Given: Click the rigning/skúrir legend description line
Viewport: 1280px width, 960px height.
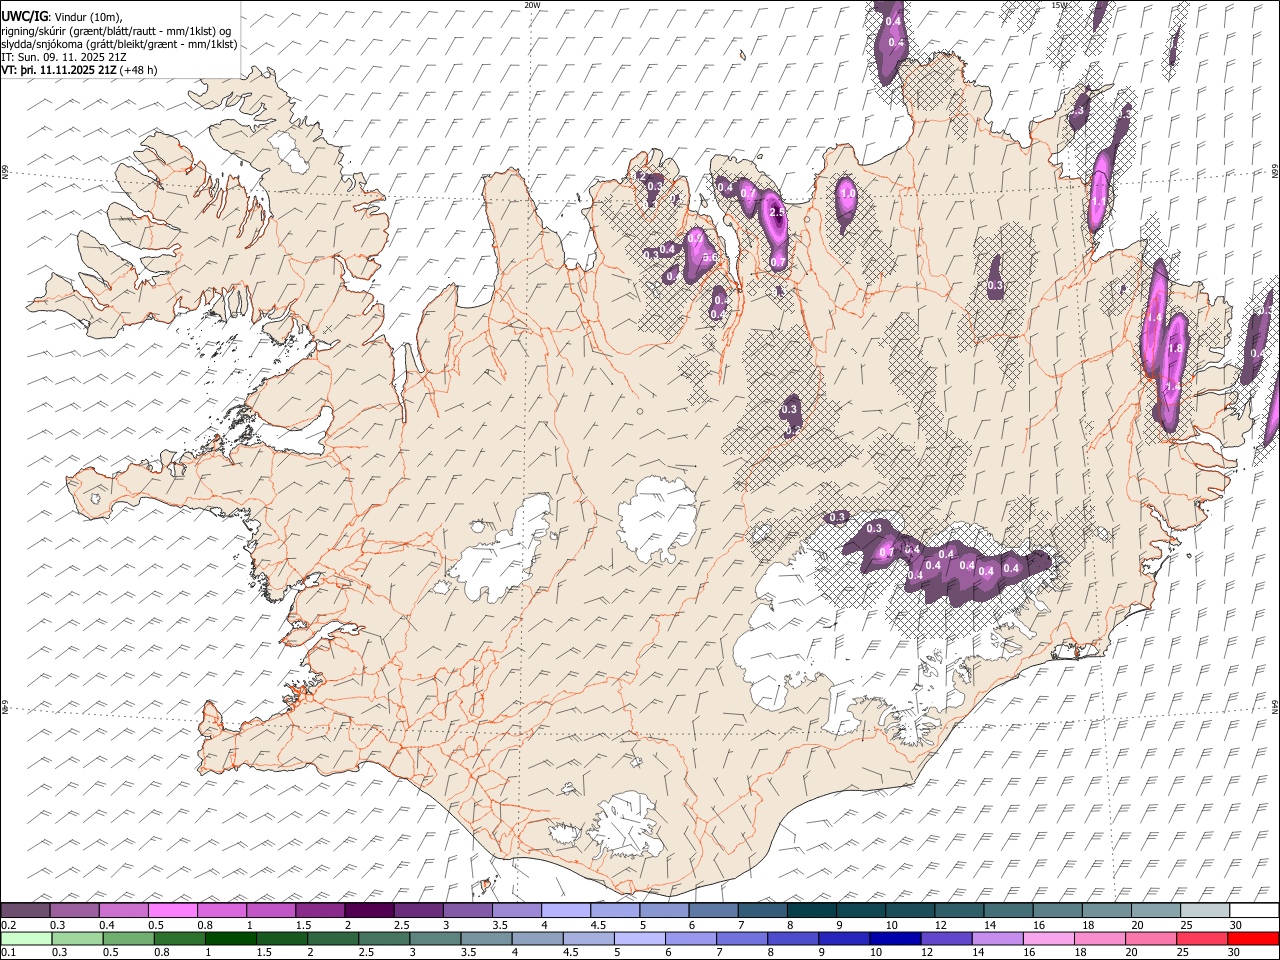Looking at the screenshot, I should 116,30.
